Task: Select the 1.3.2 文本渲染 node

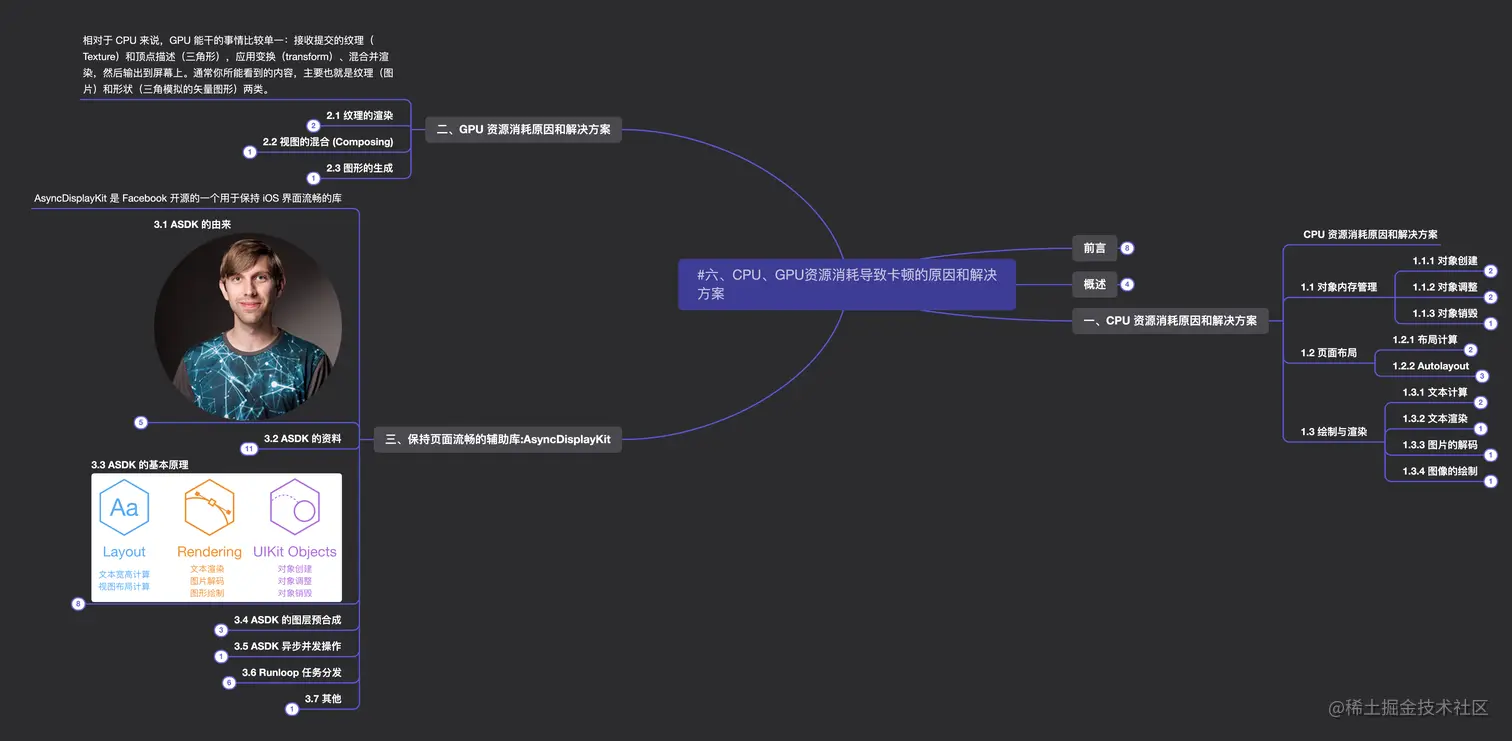Action: pyautogui.click(x=1435, y=419)
